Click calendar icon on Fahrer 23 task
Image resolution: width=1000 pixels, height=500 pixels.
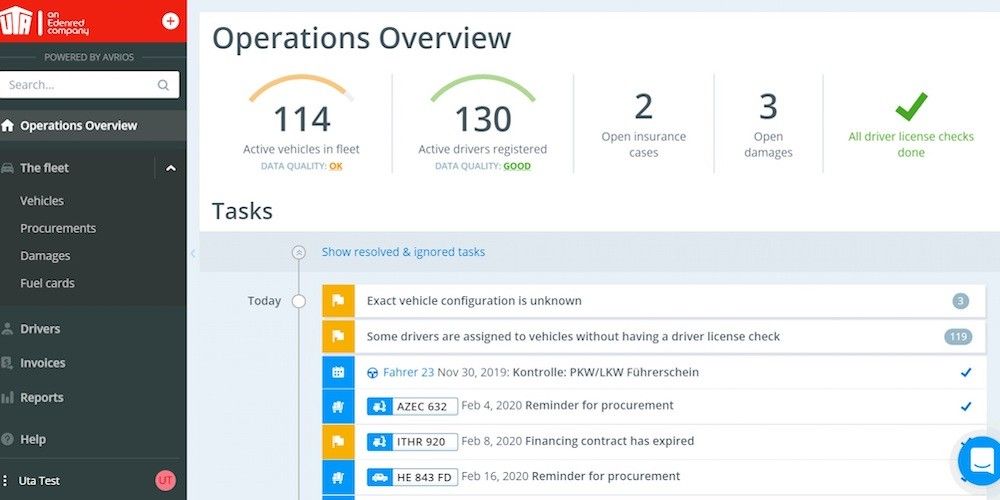point(338,372)
